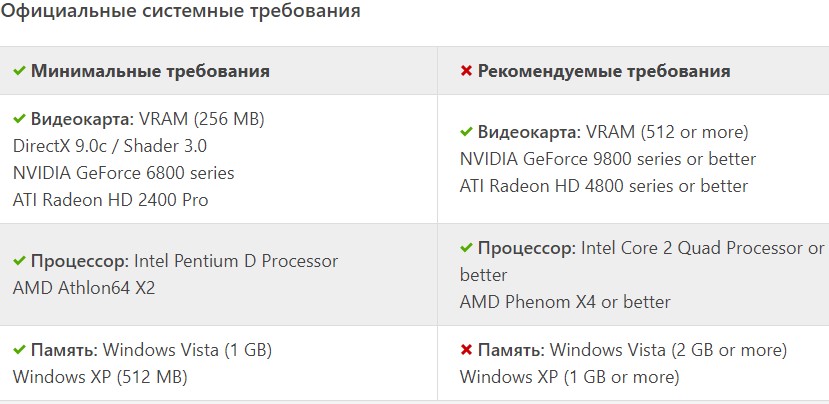Click the ATI Radeon HD 2400 Pro line
Image resolution: width=829 pixels, height=404 pixels.
point(110,200)
